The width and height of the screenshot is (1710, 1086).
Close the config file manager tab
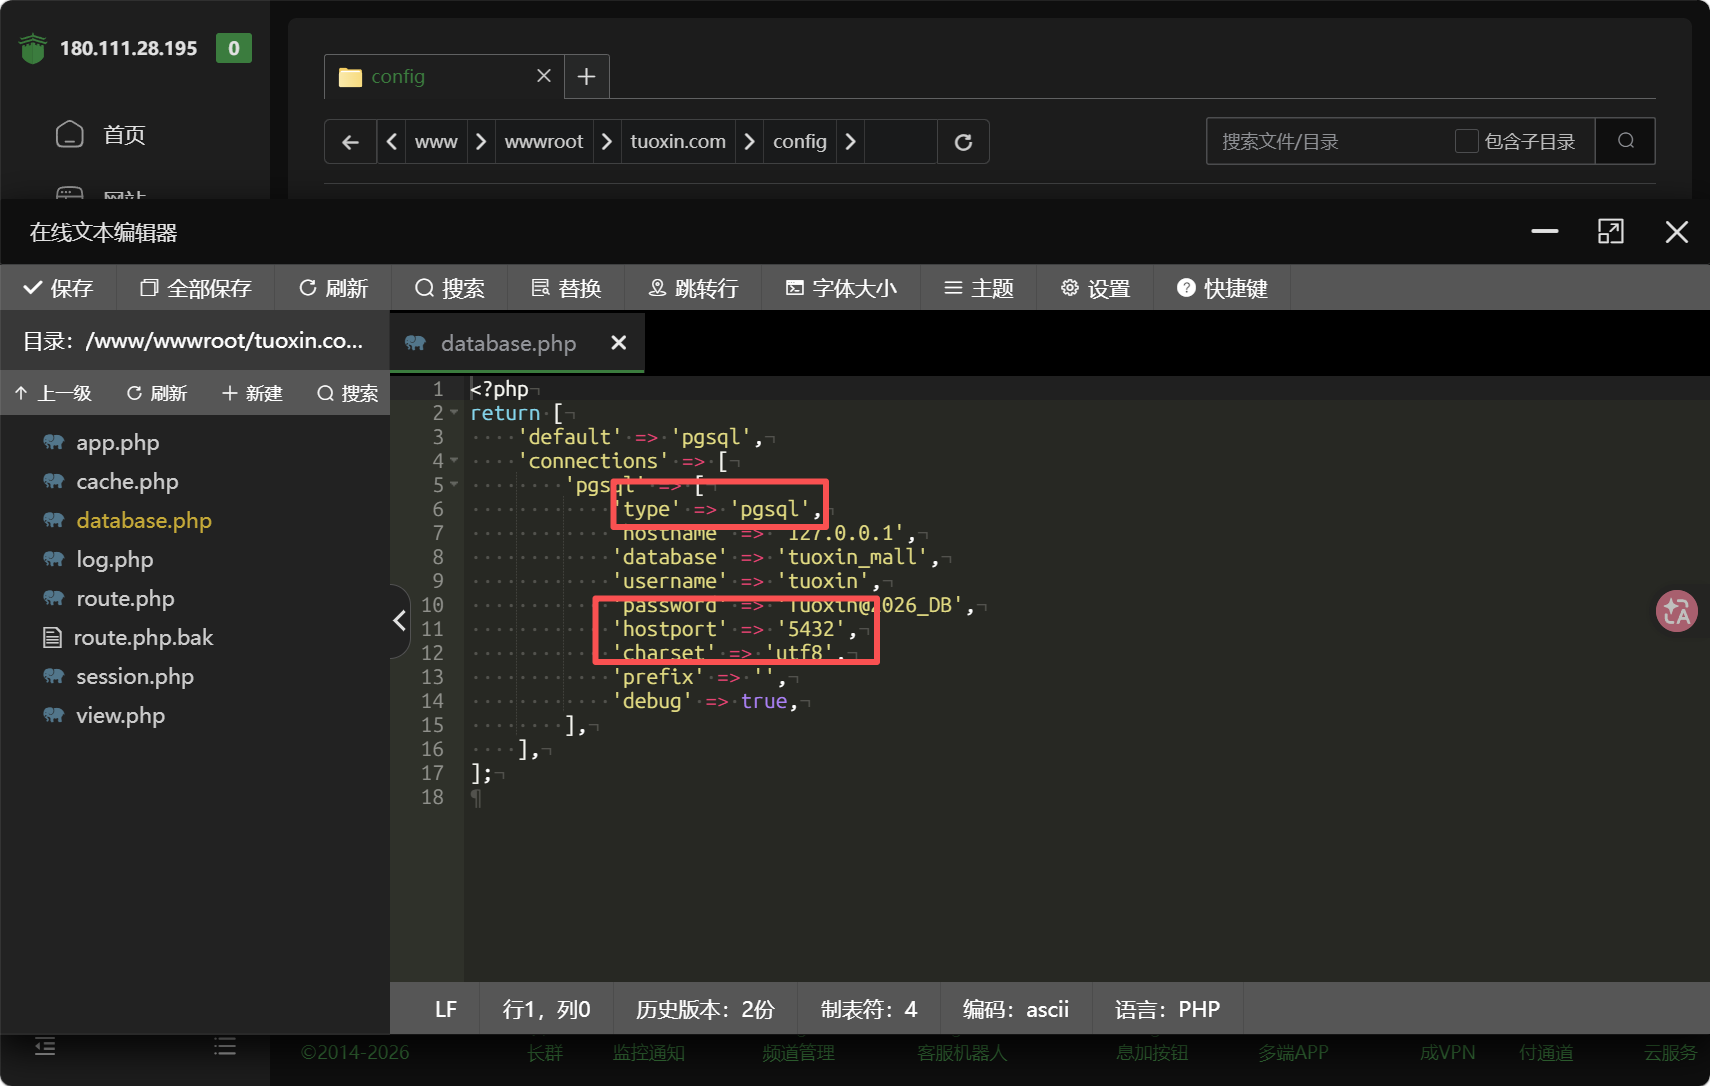544,76
